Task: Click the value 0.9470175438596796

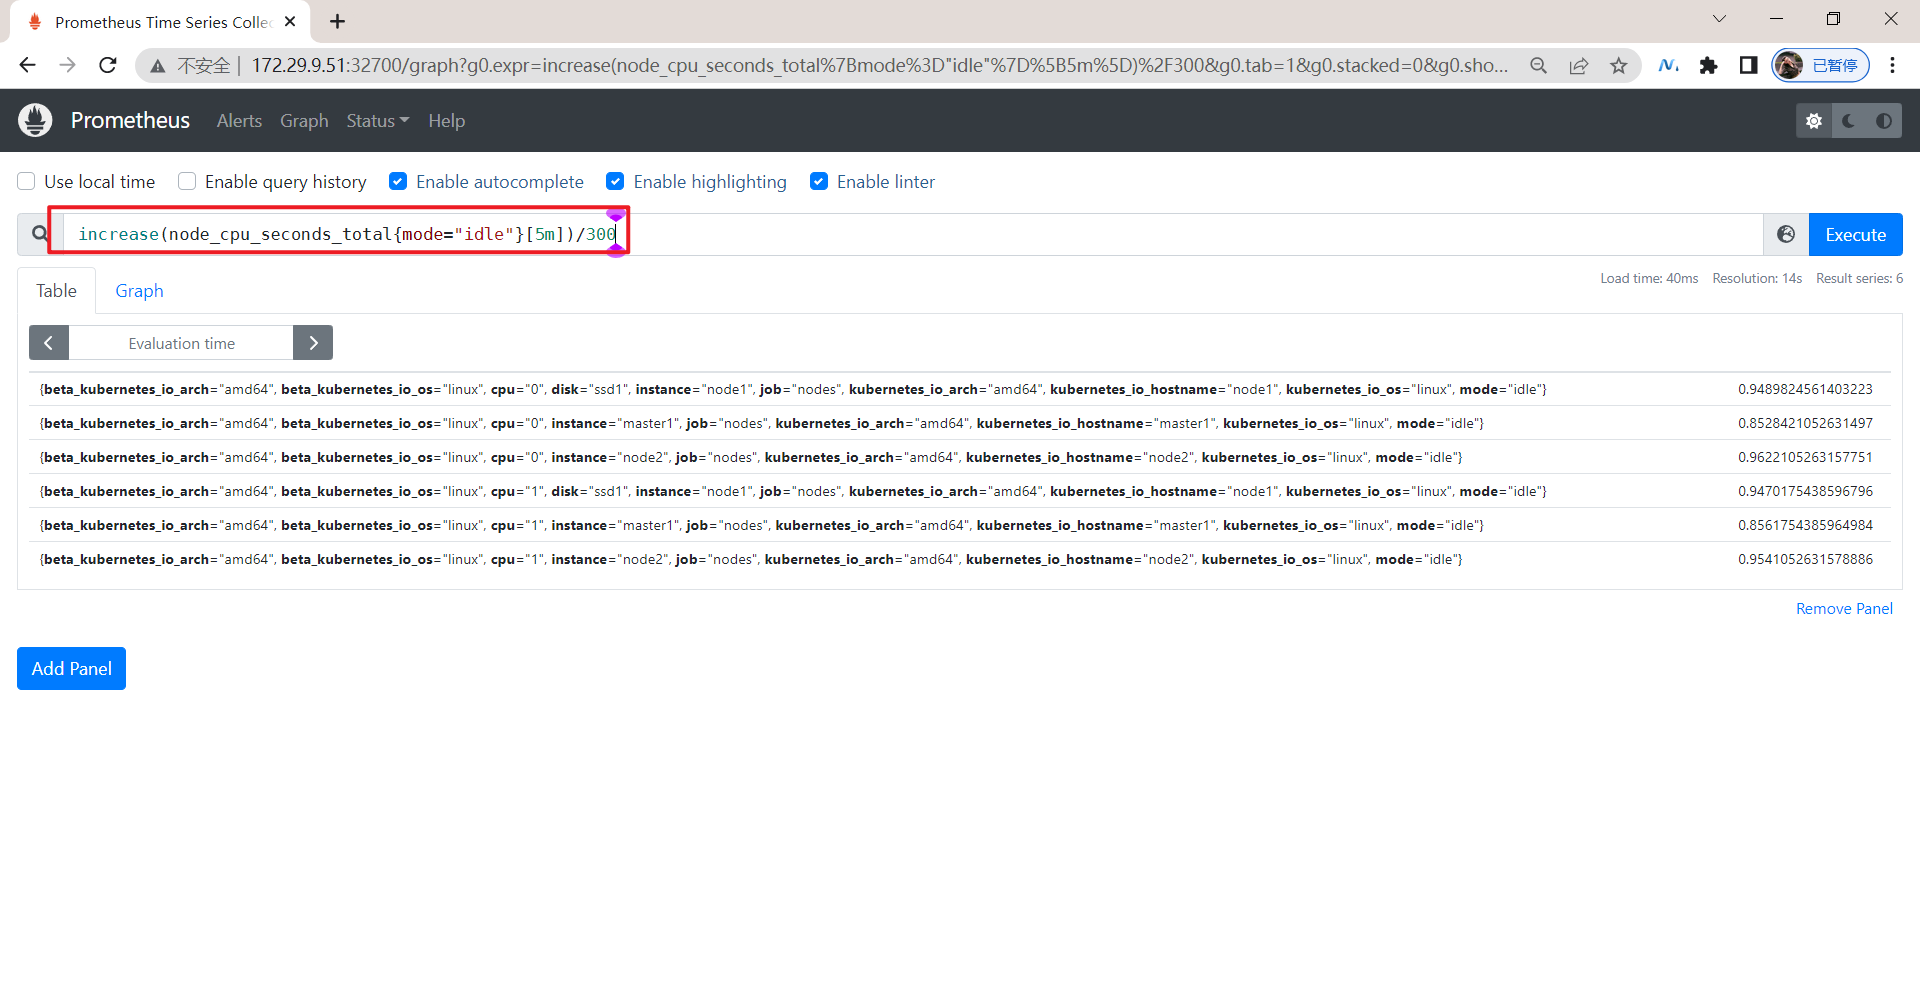Action: pyautogui.click(x=1805, y=491)
